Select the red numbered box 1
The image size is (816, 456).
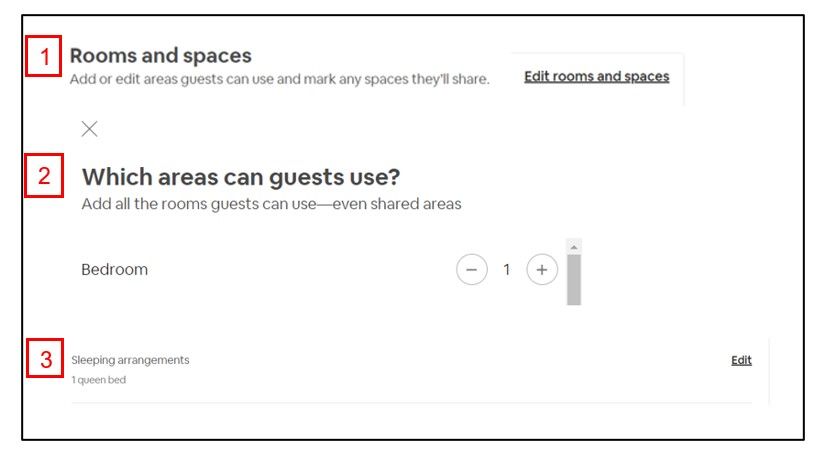click(44, 58)
